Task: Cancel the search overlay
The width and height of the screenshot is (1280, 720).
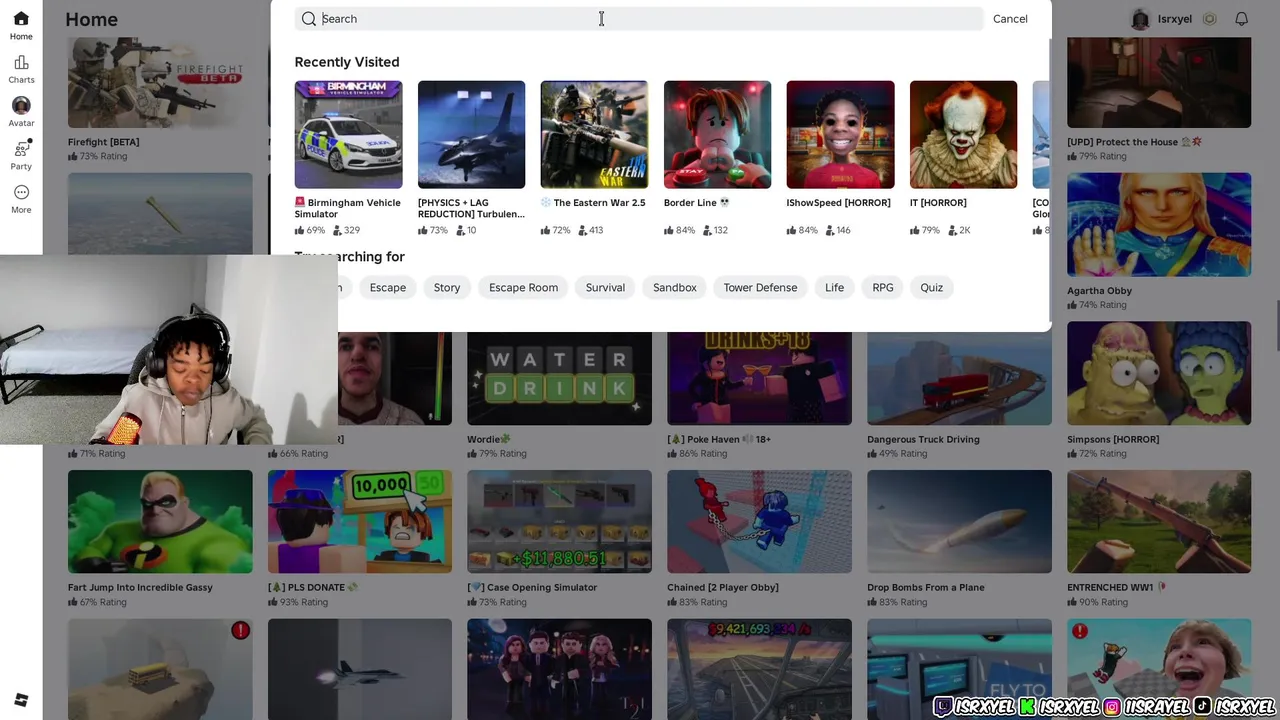Action: pos(1010,19)
